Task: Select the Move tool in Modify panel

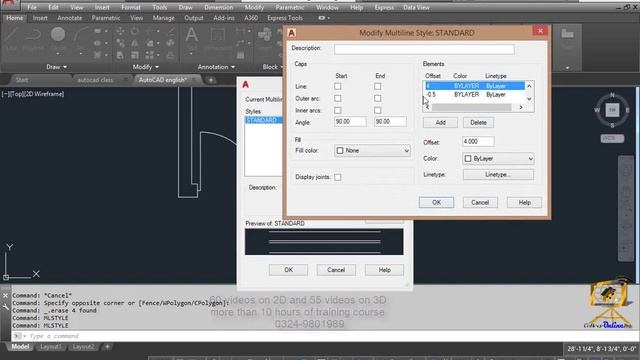Action: (120, 31)
